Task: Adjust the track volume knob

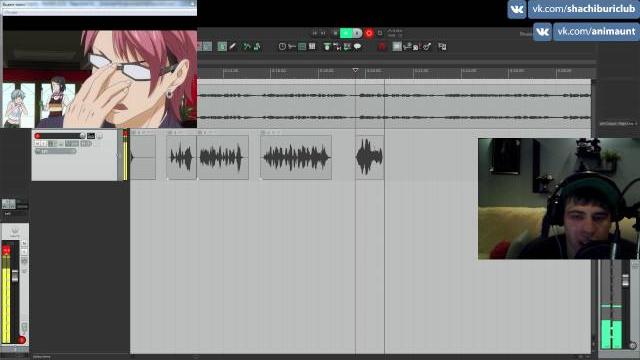Action: point(83,136)
